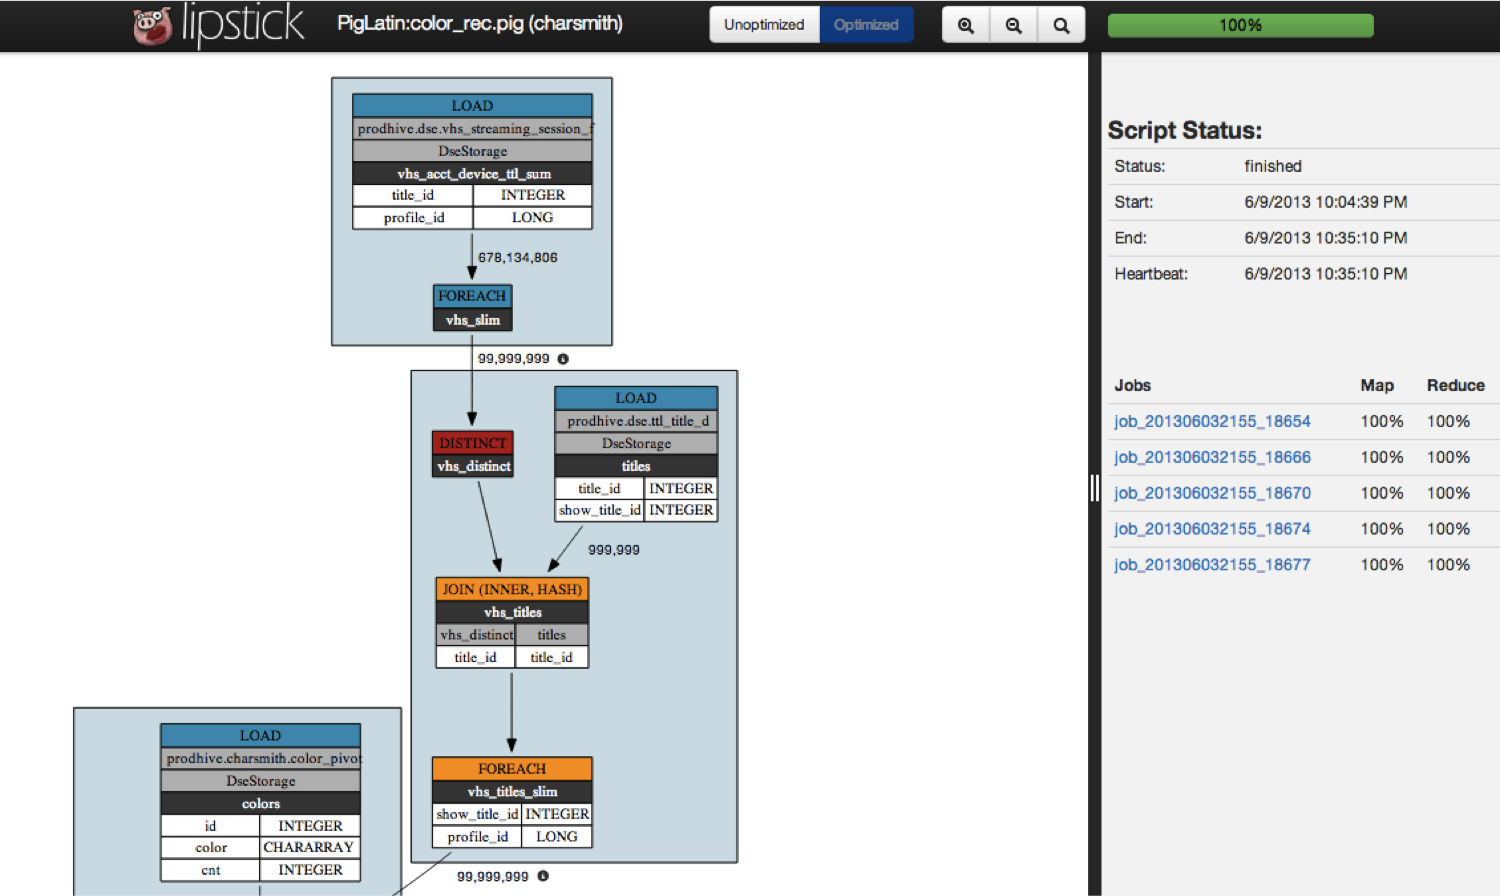This screenshot has width=1500, height=896.
Task: Click the side panel splitter handle
Action: [1094, 488]
